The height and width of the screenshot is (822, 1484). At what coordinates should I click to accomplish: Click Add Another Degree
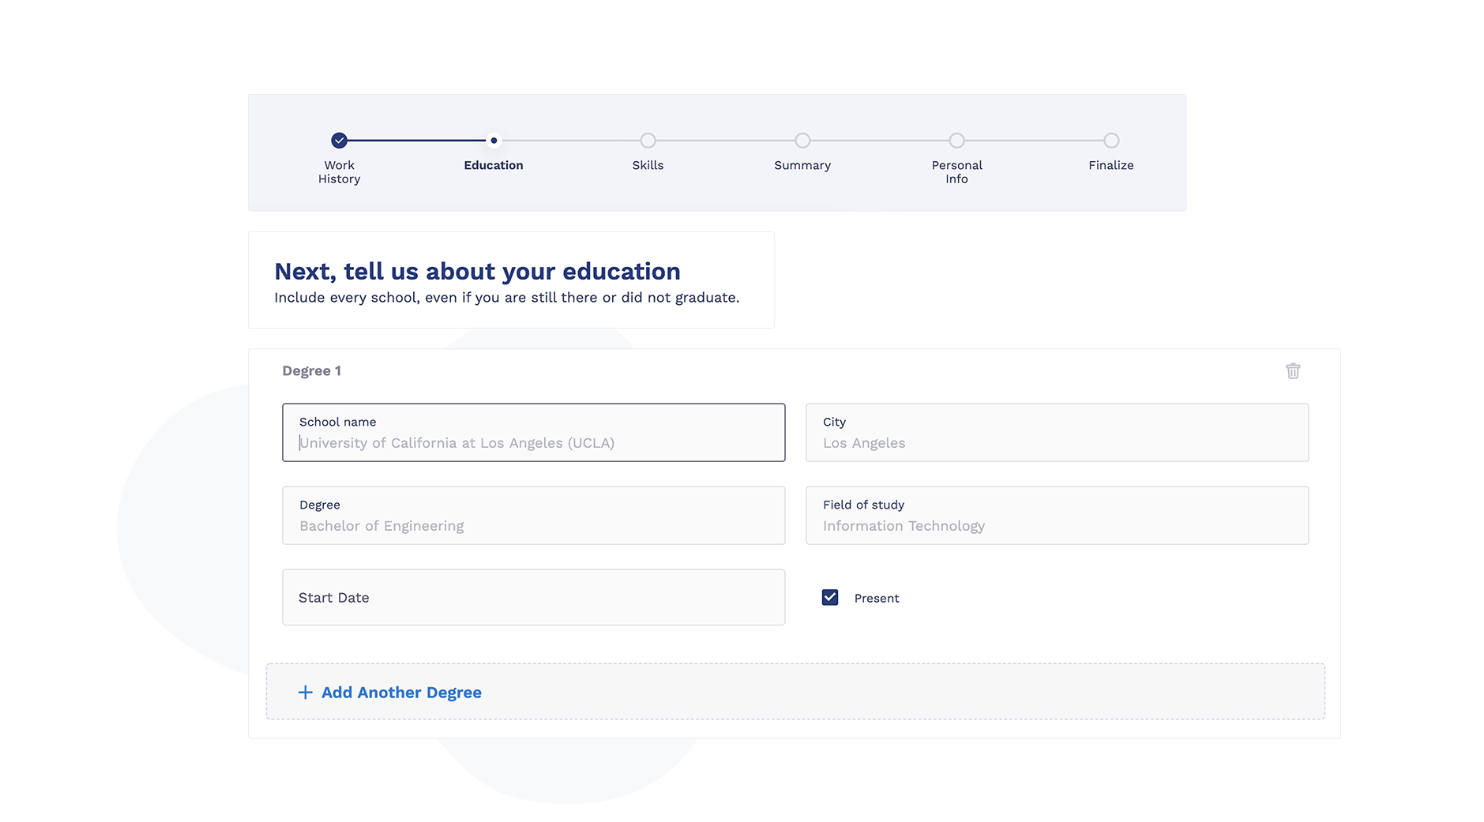tap(401, 692)
